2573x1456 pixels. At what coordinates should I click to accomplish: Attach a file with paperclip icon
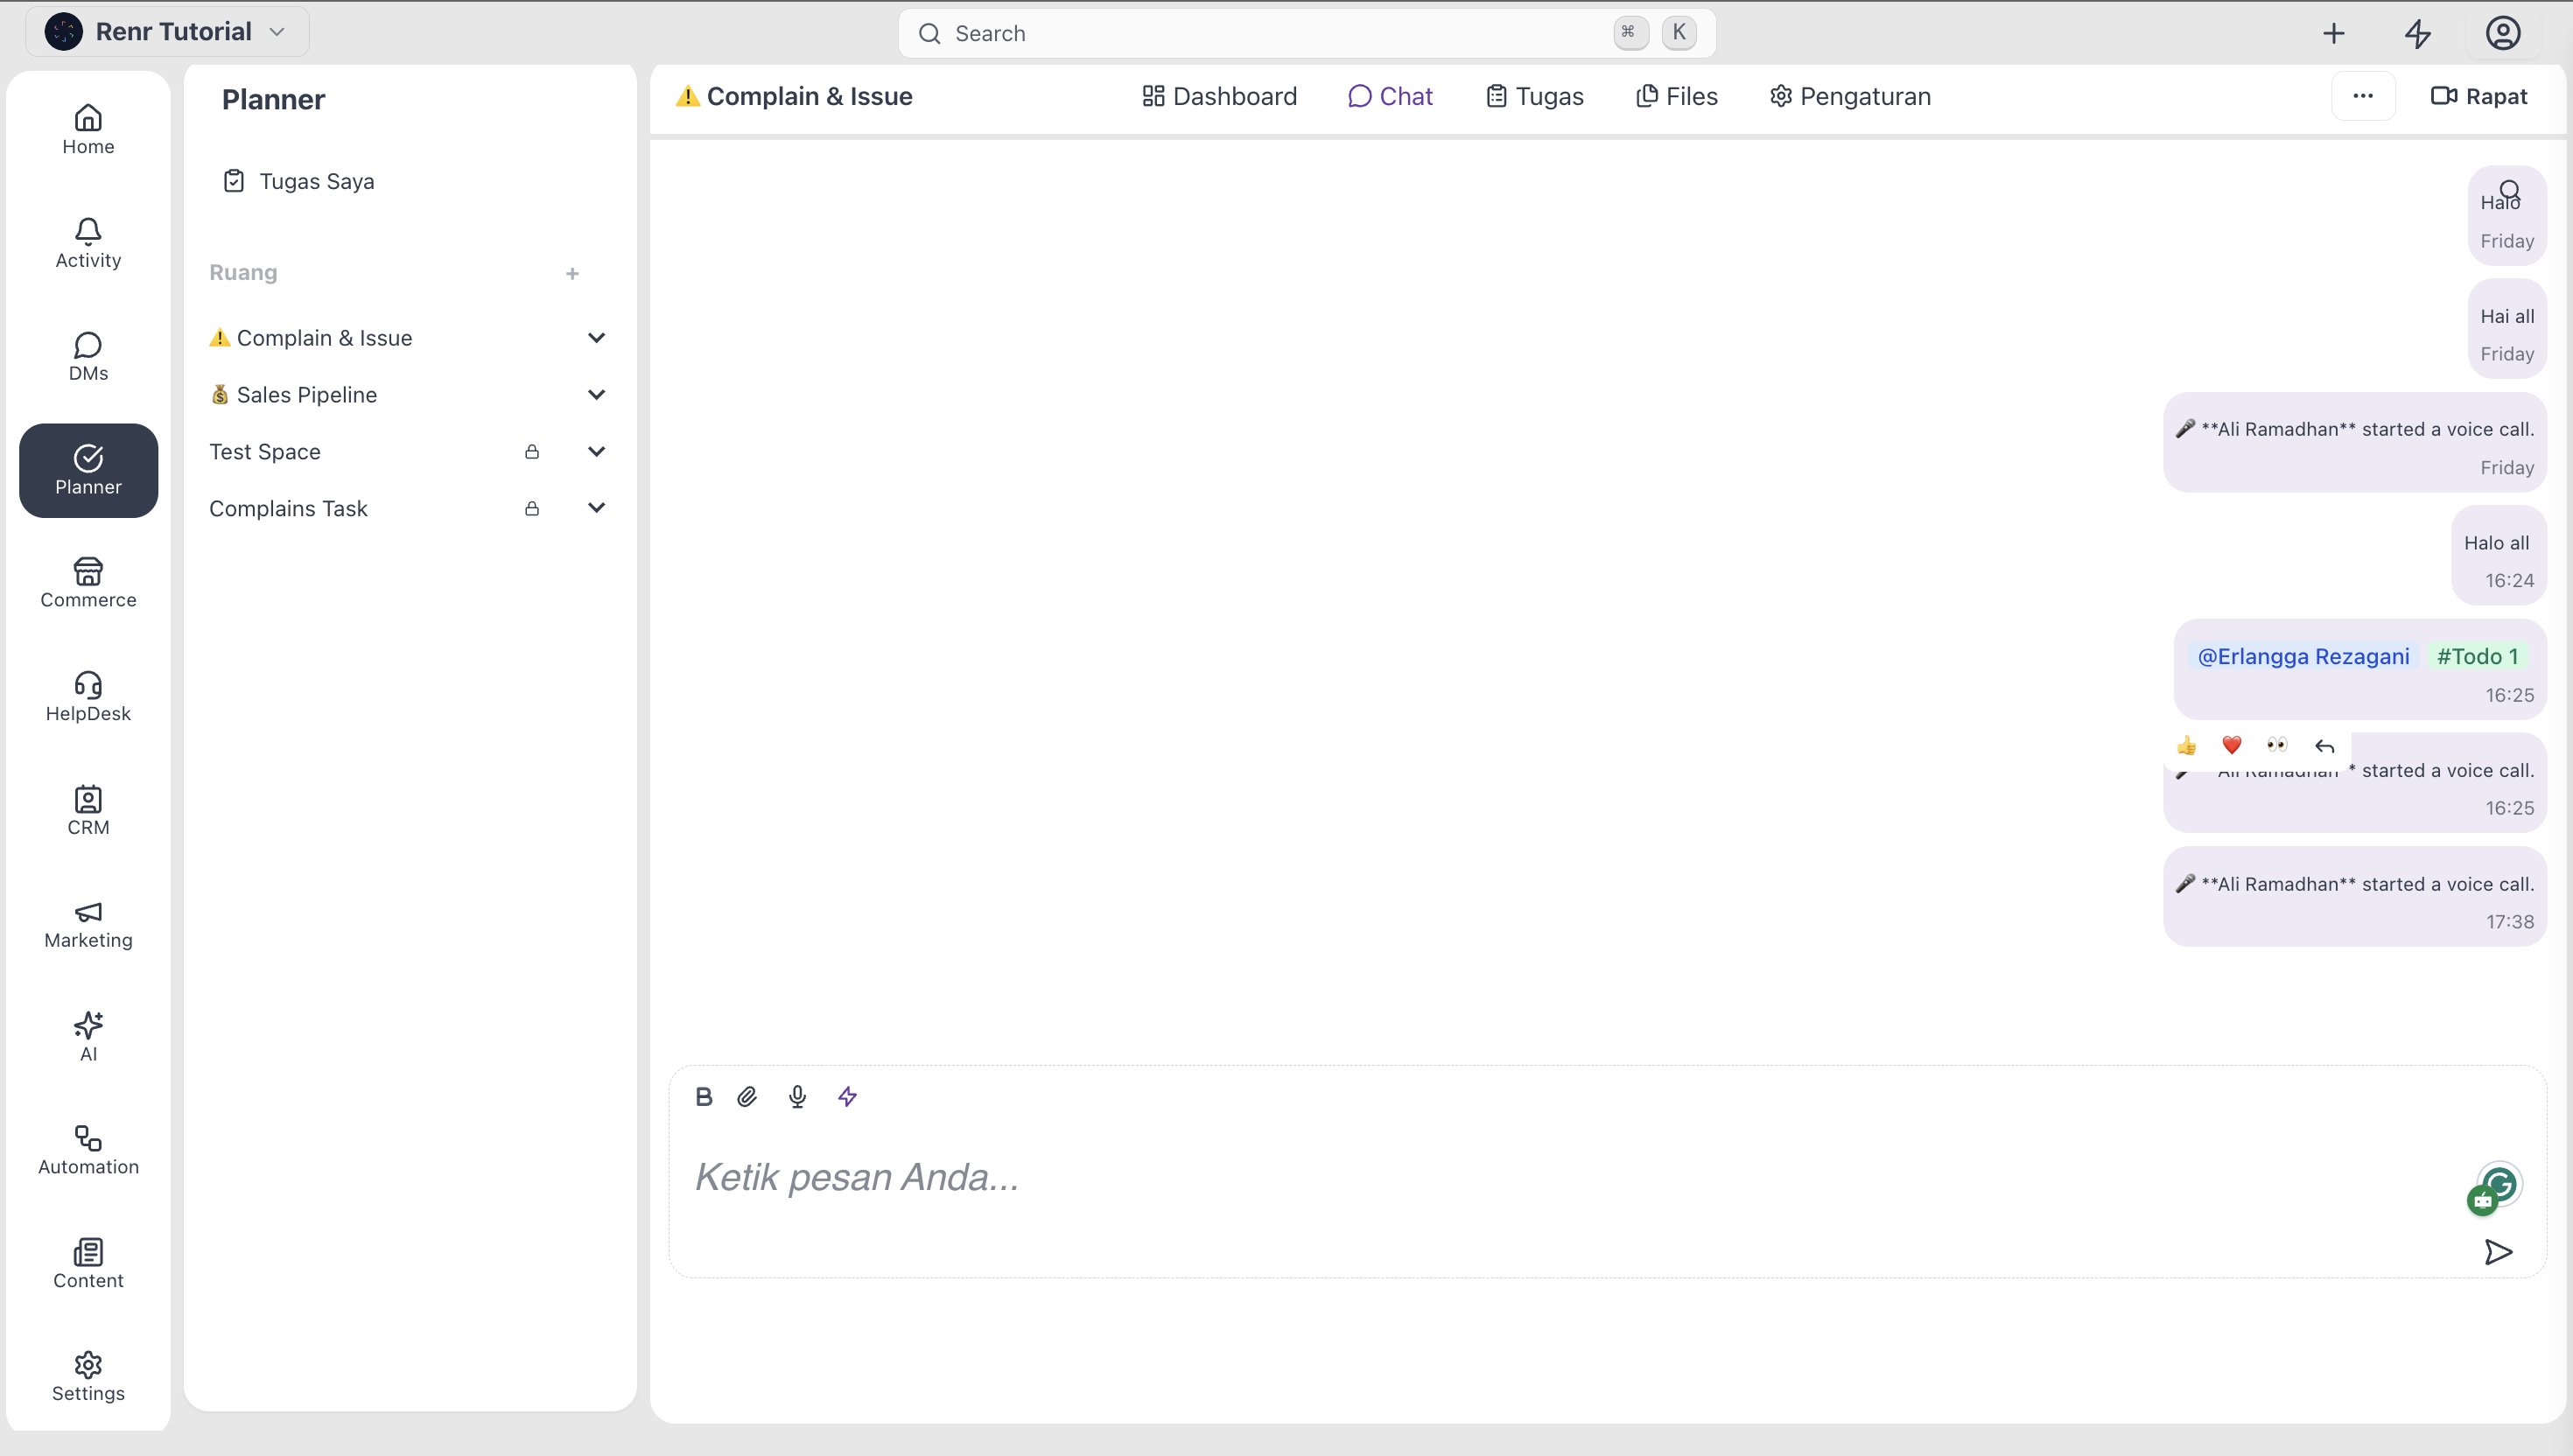coord(747,1097)
